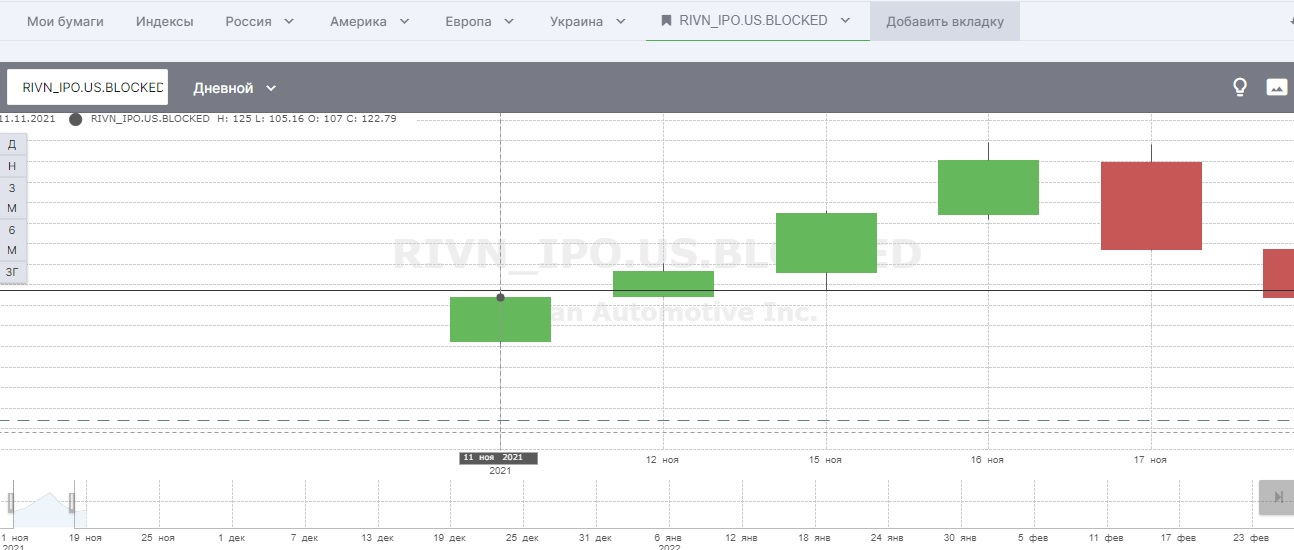Click the red candle for 17 ноя

coord(1151,206)
